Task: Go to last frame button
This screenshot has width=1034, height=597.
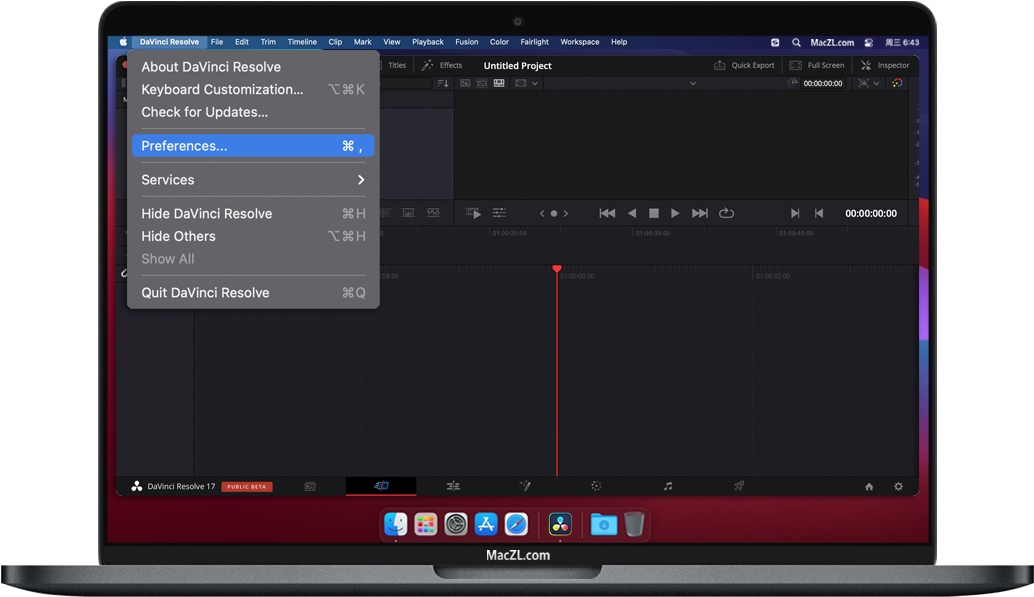Action: 700,213
